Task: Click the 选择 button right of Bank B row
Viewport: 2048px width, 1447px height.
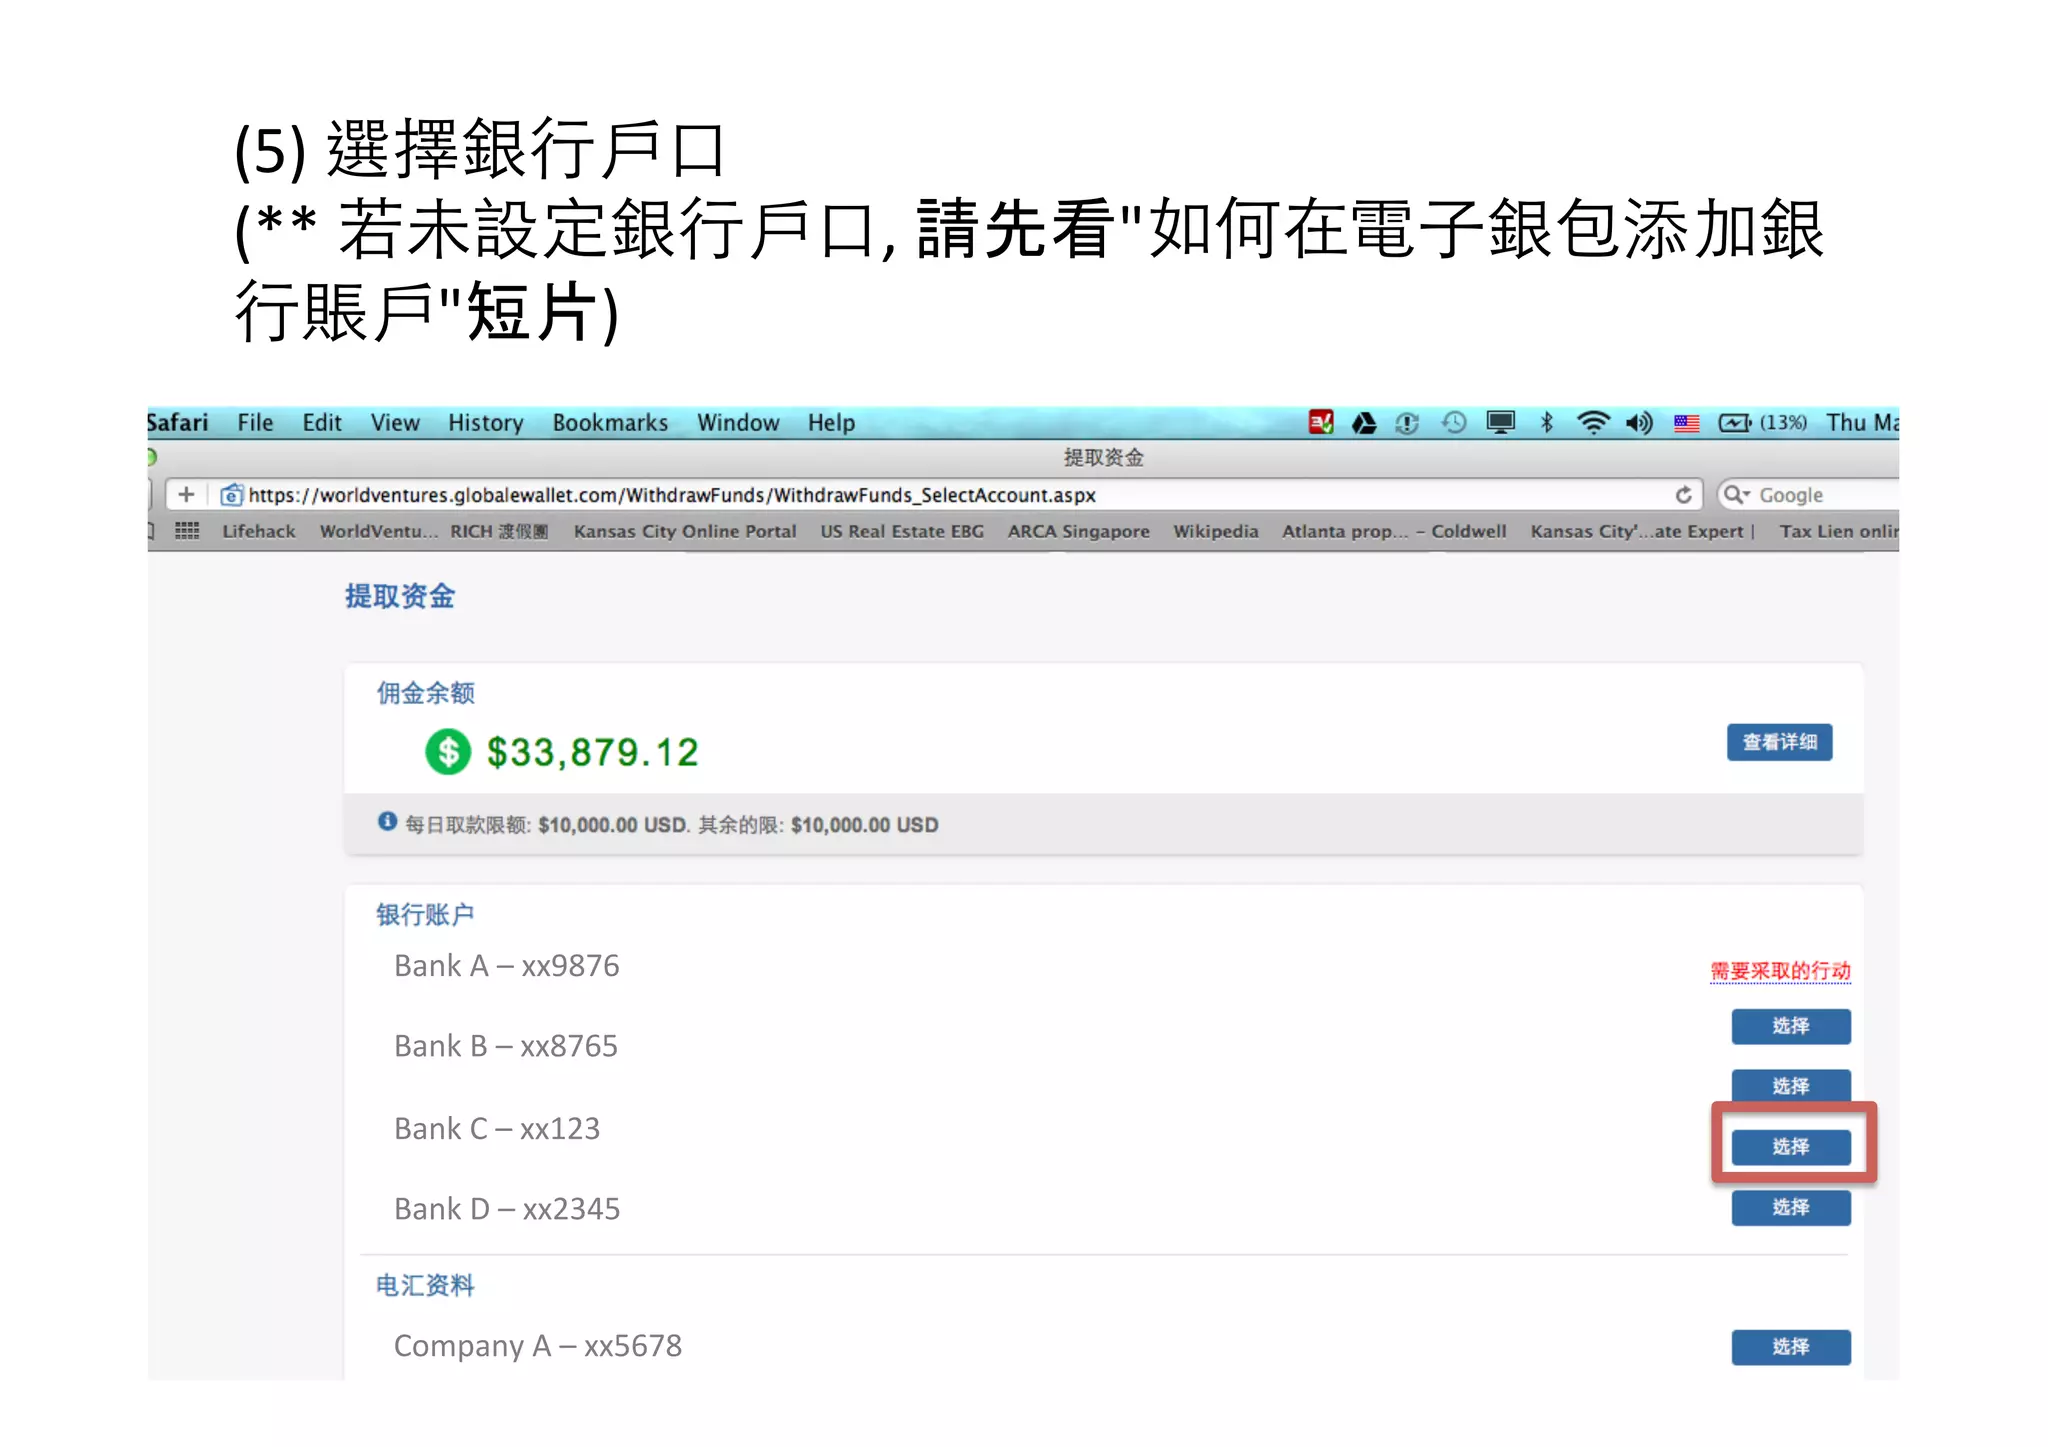Action: tap(1791, 1086)
